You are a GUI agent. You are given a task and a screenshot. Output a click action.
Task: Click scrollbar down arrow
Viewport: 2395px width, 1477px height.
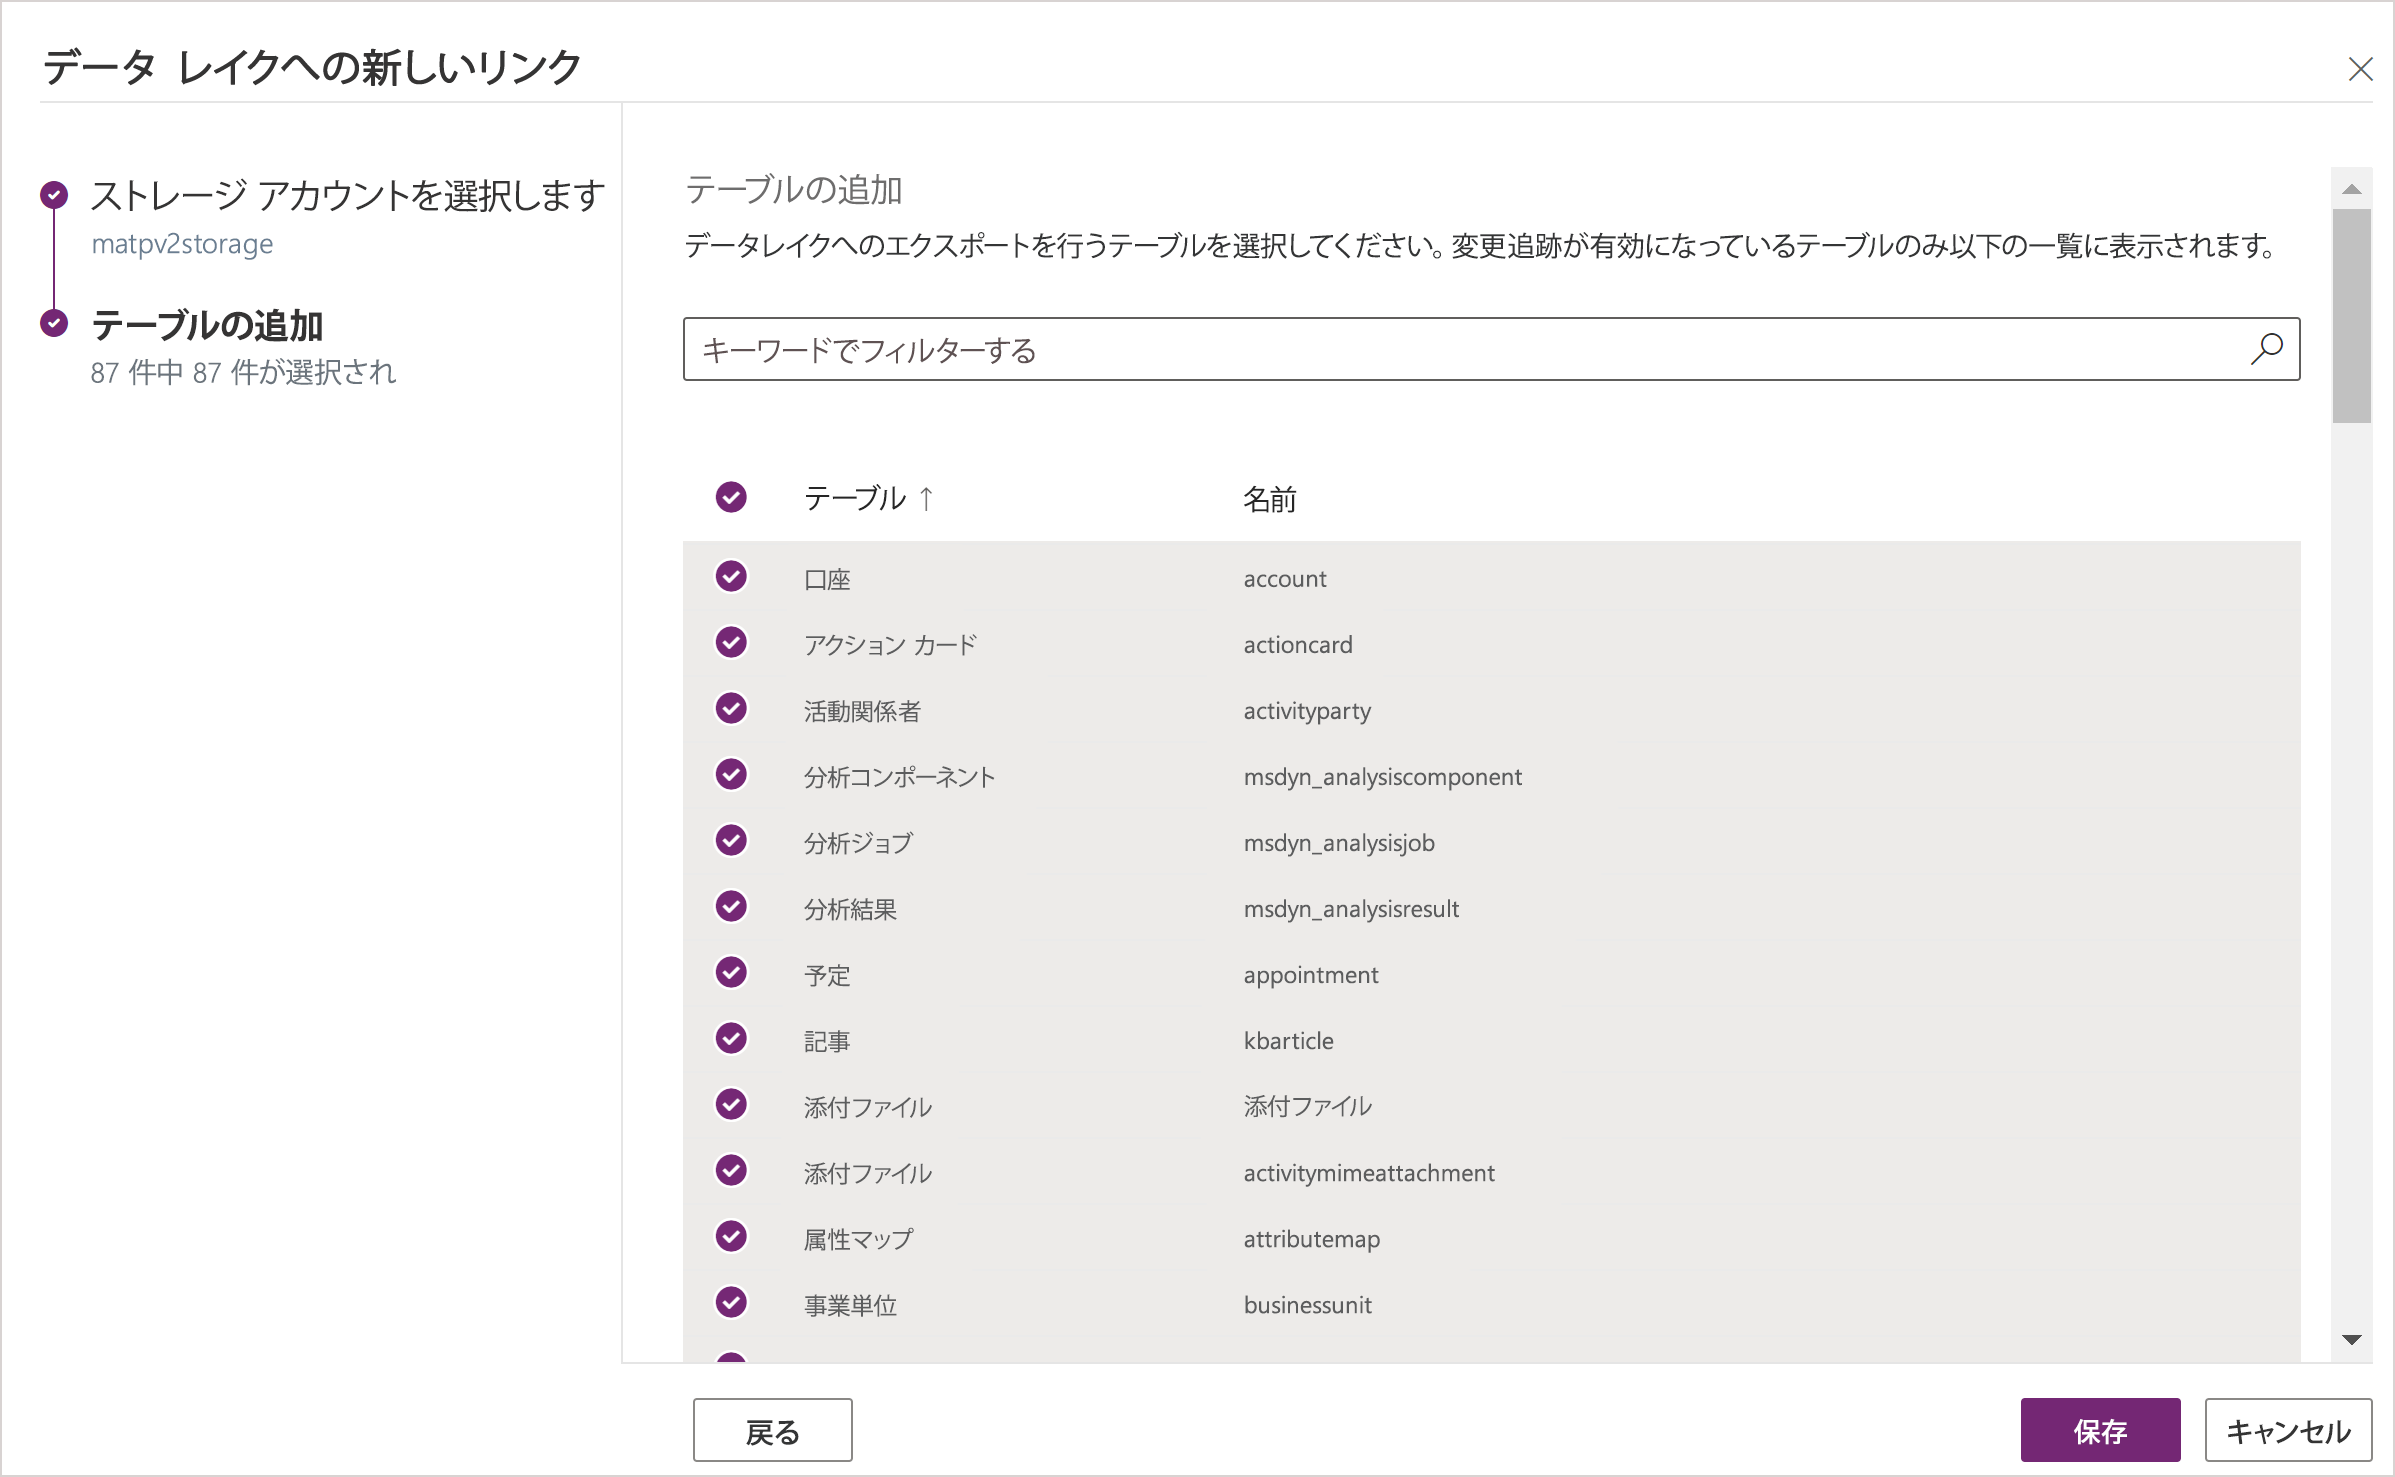(2352, 1339)
